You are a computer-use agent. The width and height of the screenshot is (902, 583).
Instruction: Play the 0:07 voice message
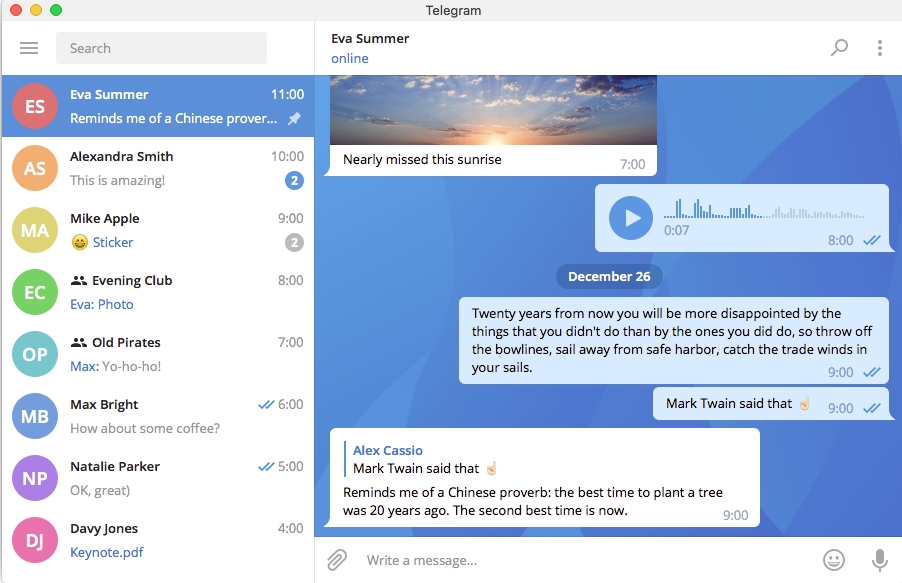pos(630,218)
